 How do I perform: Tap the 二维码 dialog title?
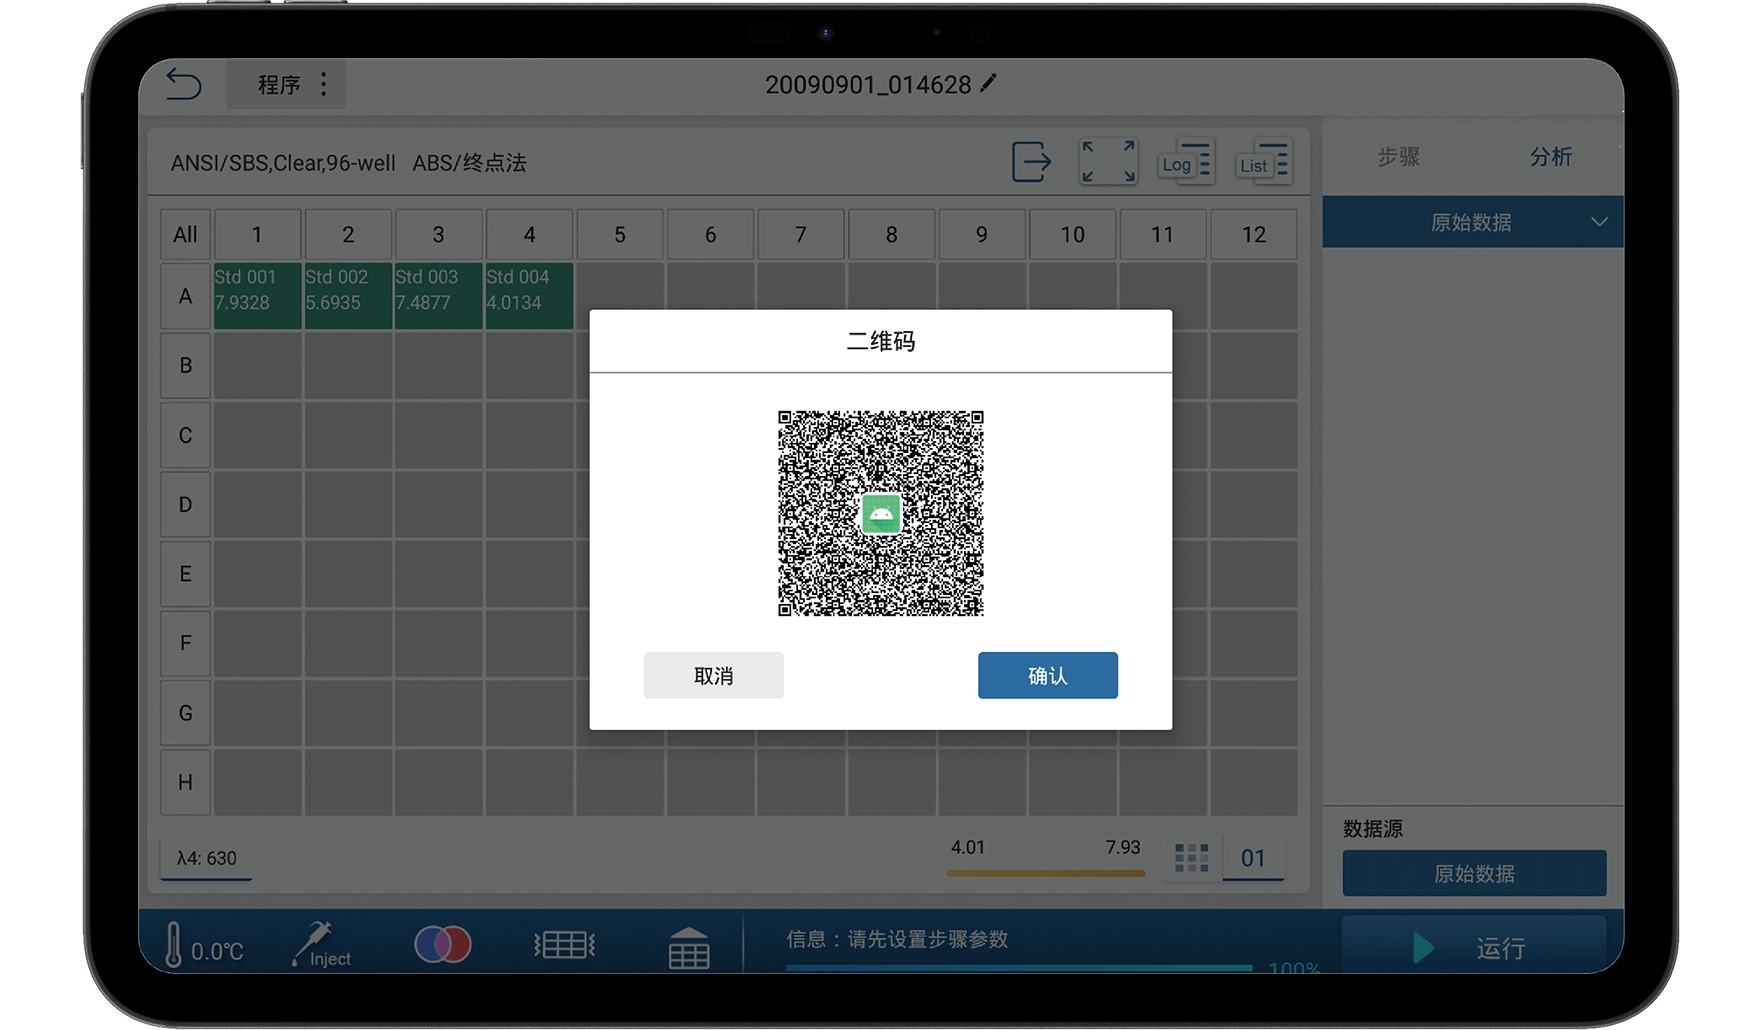(881, 342)
